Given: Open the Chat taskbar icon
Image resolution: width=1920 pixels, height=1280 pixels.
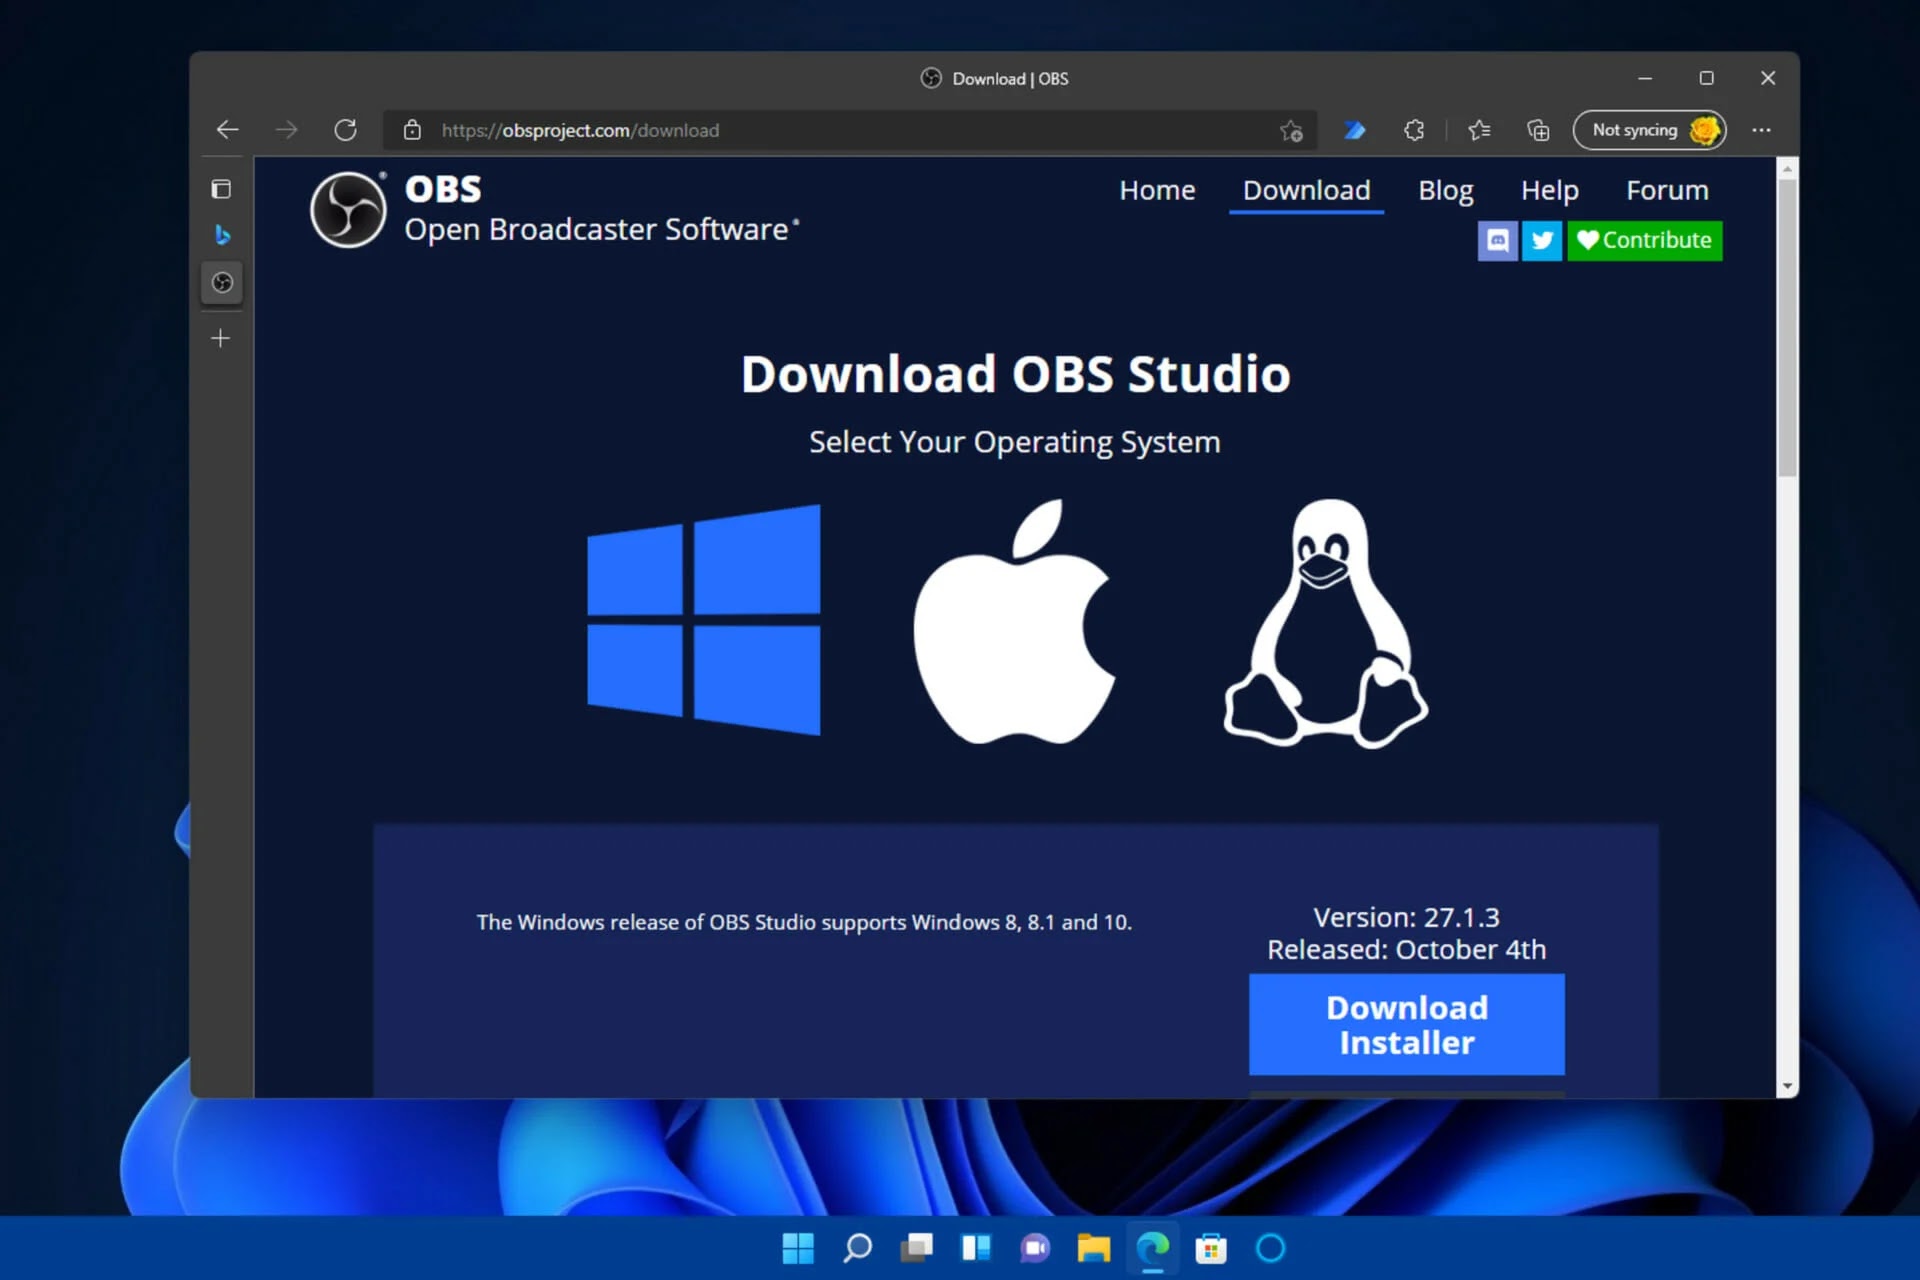Looking at the screenshot, I should pyautogui.click(x=1035, y=1248).
